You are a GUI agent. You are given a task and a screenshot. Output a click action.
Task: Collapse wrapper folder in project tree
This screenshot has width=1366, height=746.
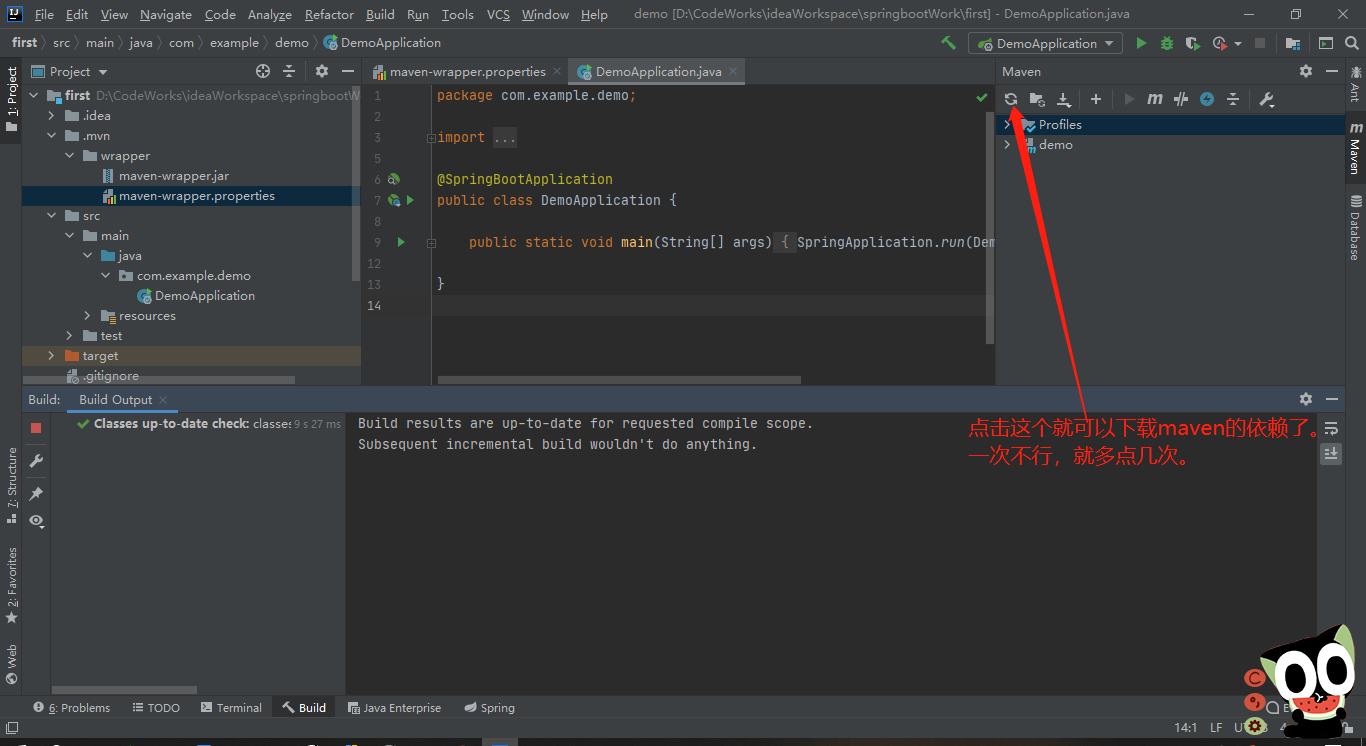pos(69,156)
